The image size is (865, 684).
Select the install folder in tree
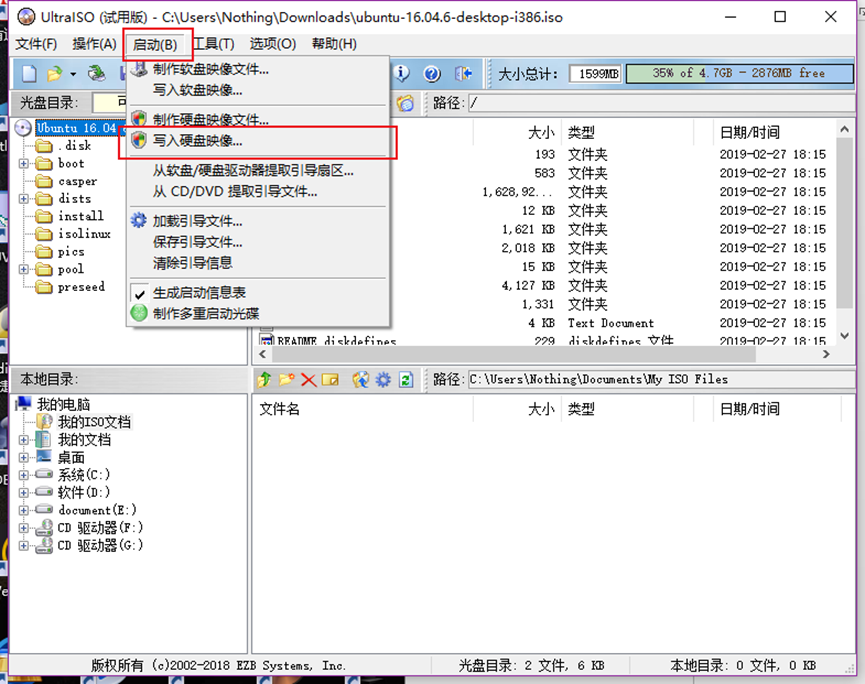(81, 216)
